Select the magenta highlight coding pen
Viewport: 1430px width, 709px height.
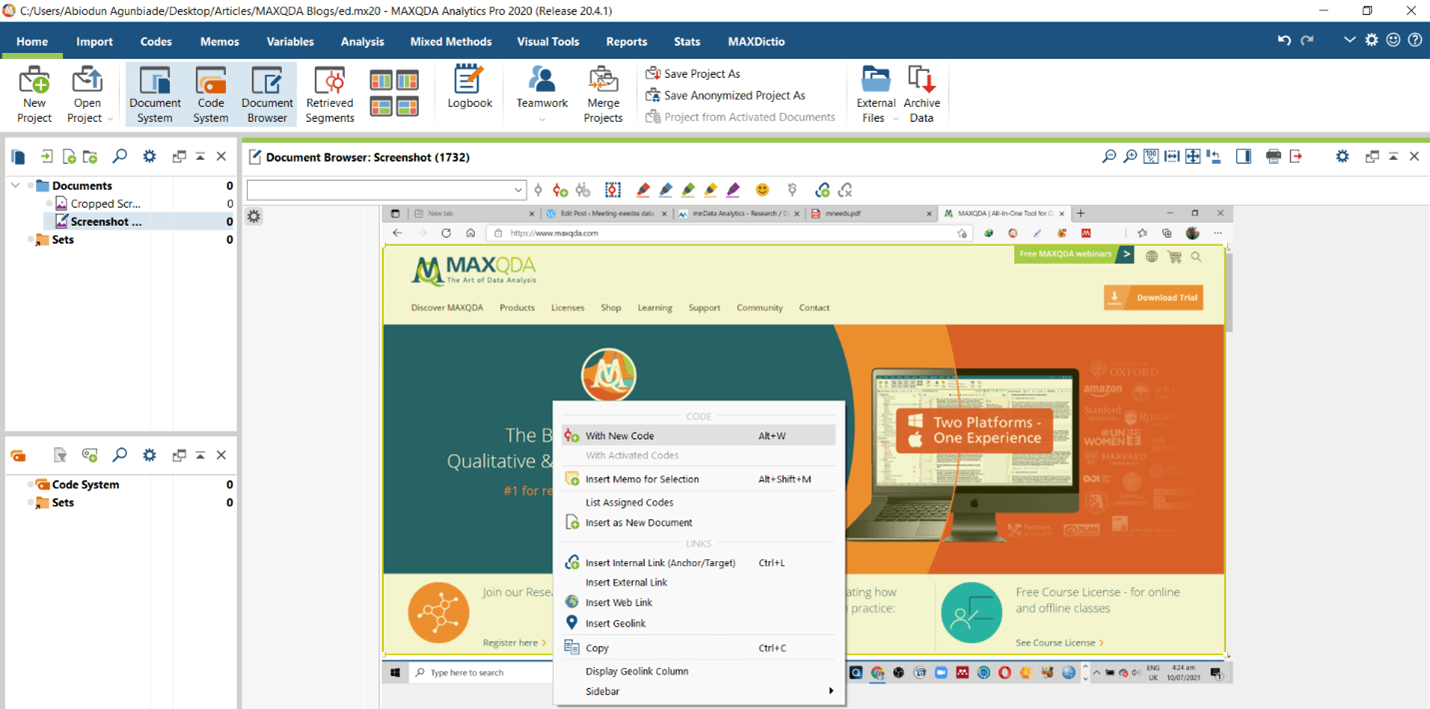tap(733, 190)
